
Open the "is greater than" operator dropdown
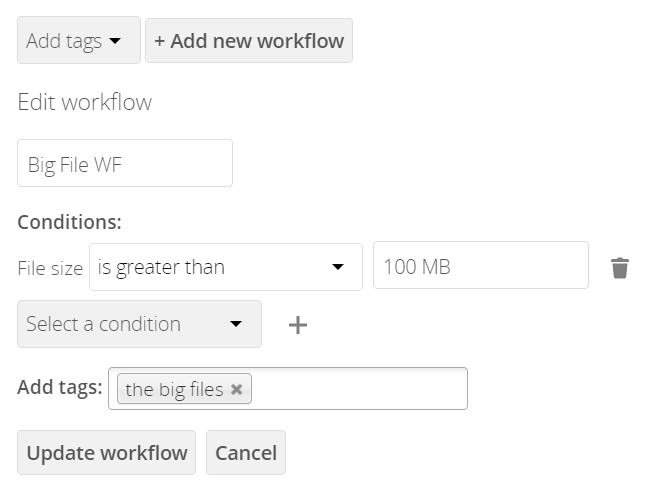(226, 267)
